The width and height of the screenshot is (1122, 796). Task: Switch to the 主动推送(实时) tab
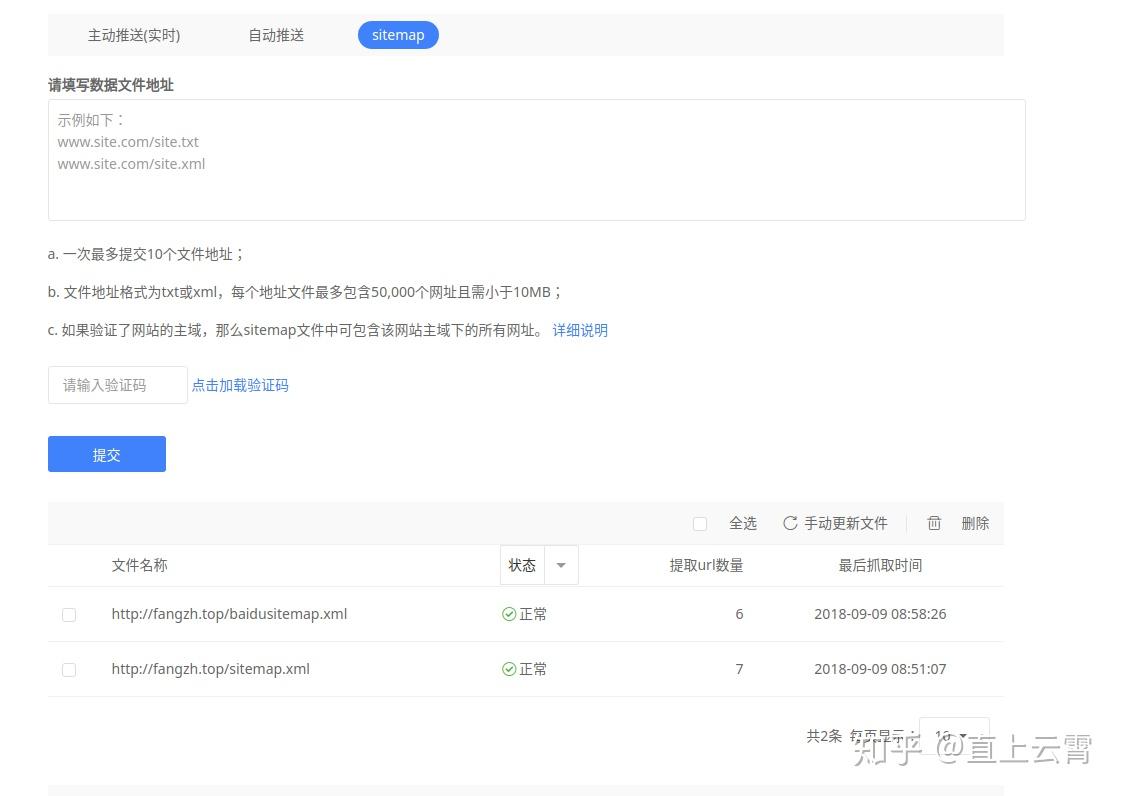pos(134,35)
